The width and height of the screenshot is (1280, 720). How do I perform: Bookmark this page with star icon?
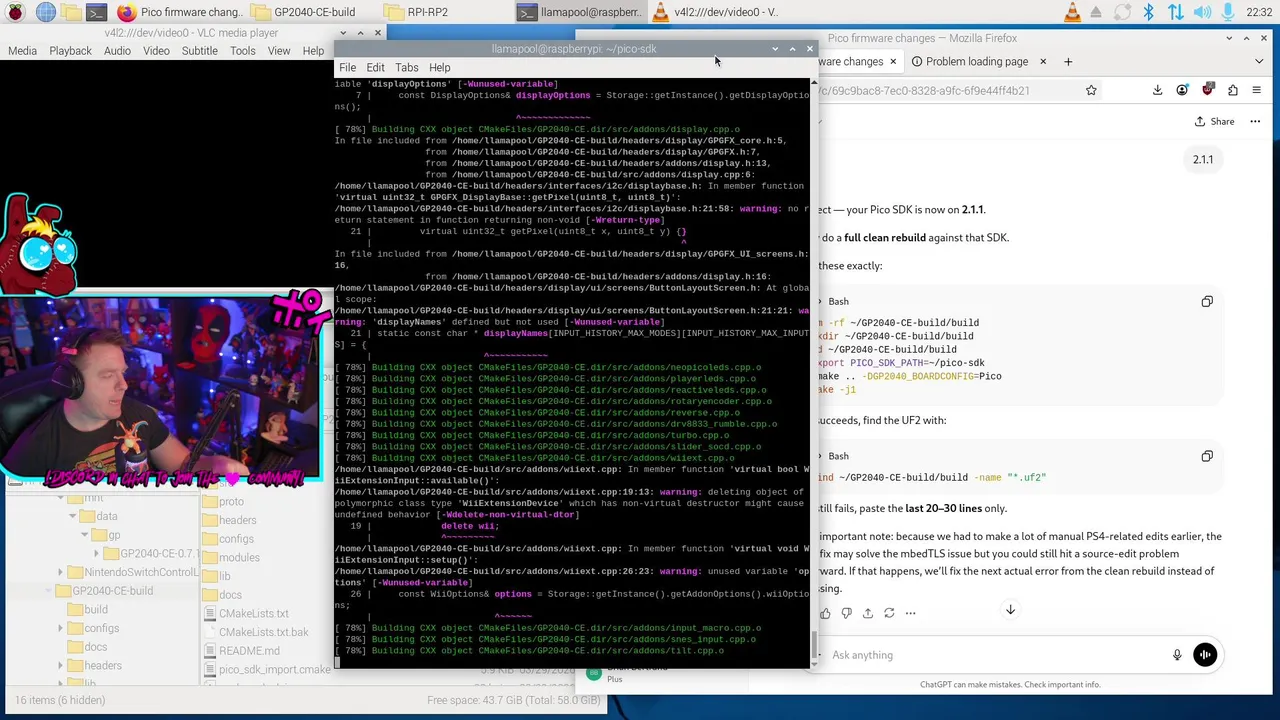click(x=1091, y=90)
